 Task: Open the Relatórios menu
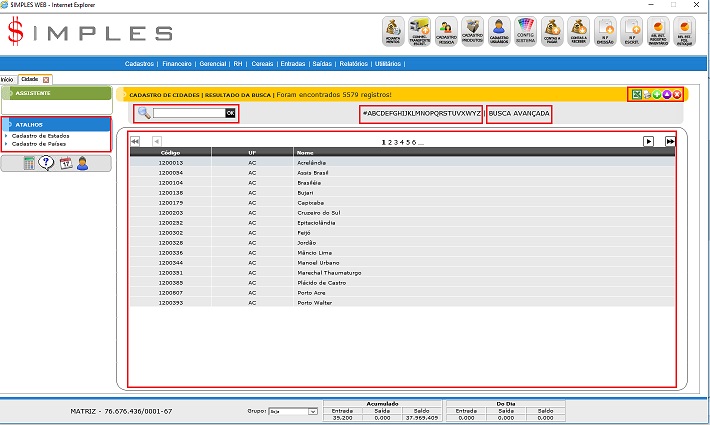tap(353, 63)
